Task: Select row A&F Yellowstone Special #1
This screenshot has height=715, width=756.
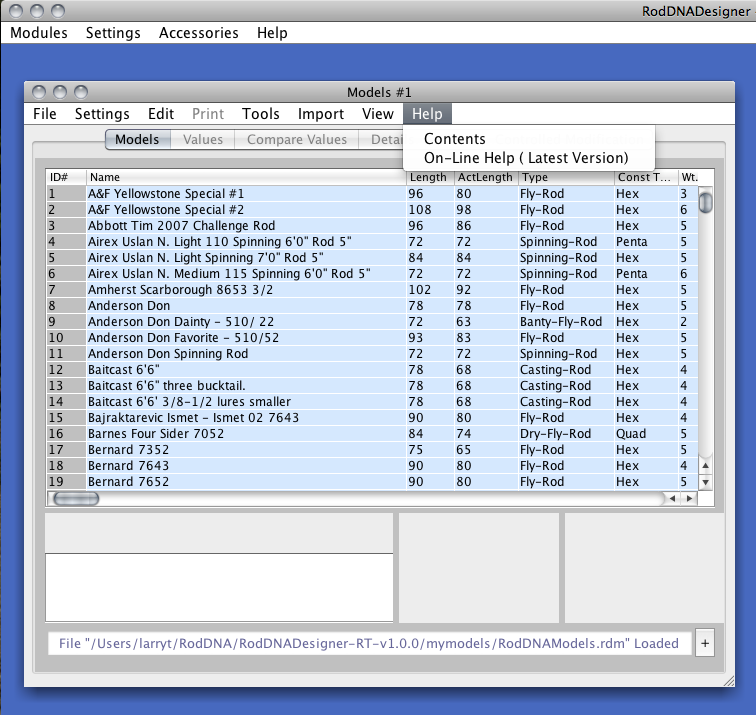Action: 372,194
